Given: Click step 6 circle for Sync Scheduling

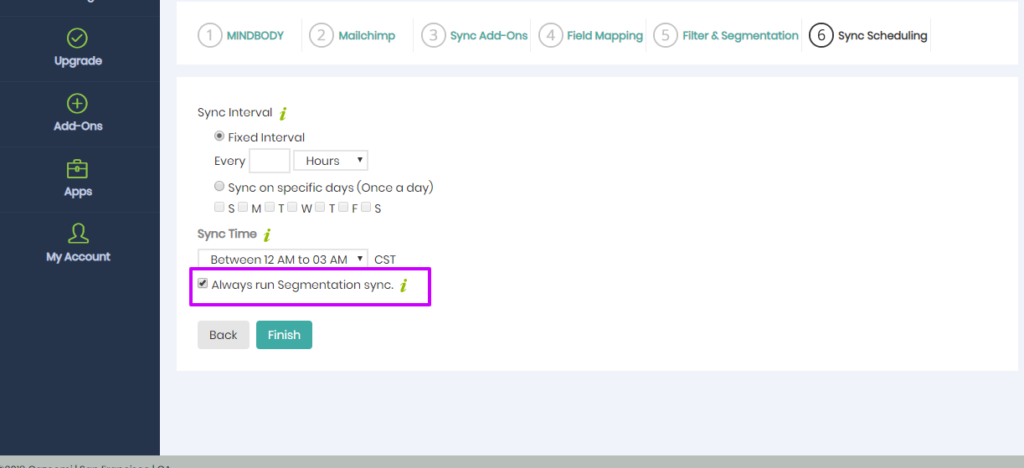Looking at the screenshot, I should (821, 35).
